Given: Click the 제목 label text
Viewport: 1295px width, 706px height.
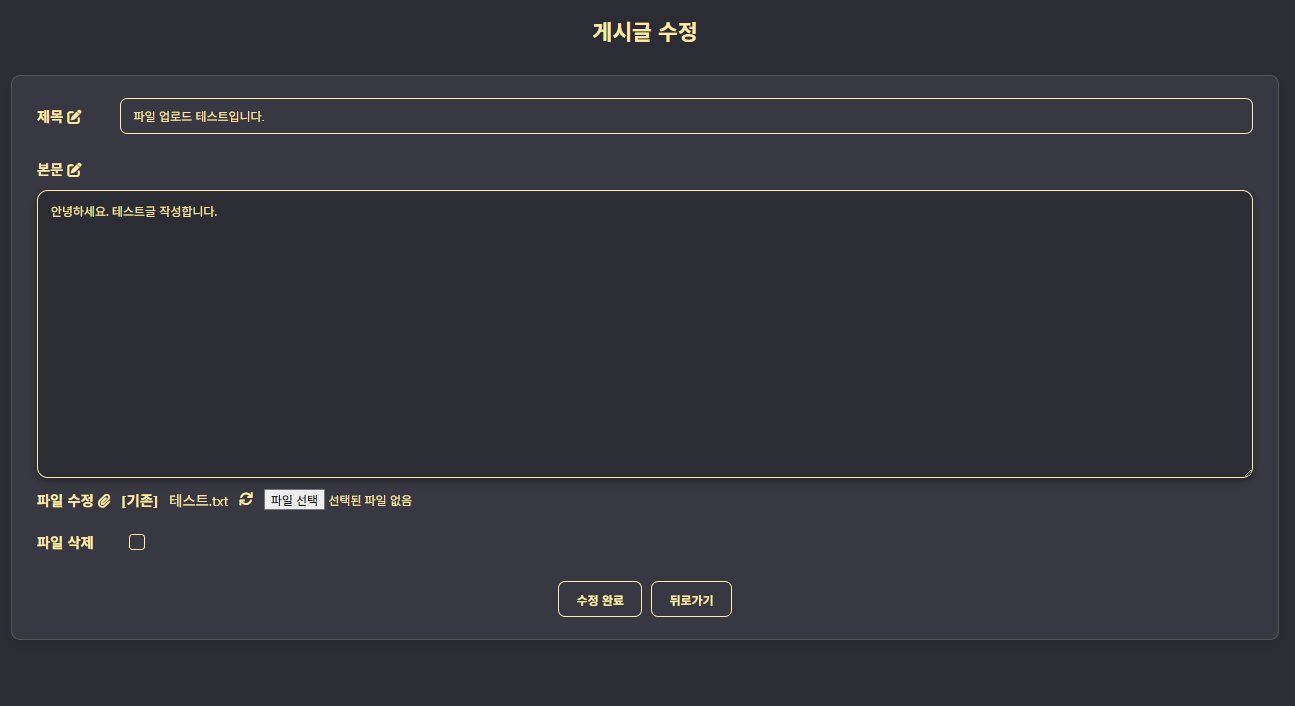Looking at the screenshot, I should tap(50, 117).
